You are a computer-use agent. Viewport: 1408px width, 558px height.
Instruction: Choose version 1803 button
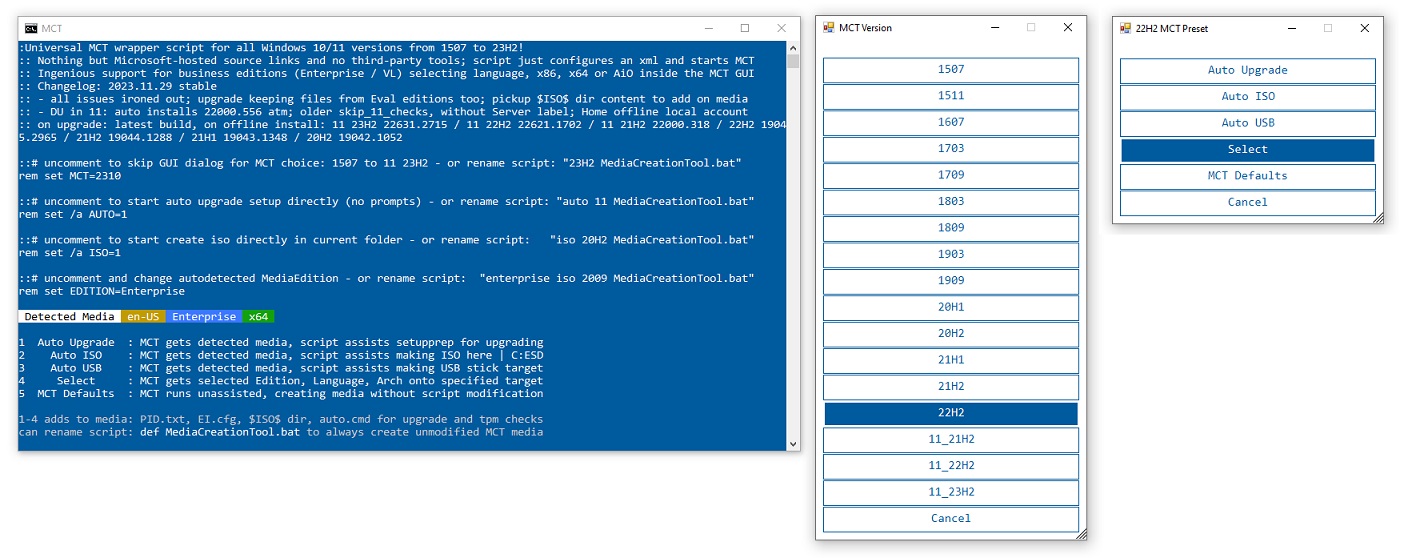951,202
